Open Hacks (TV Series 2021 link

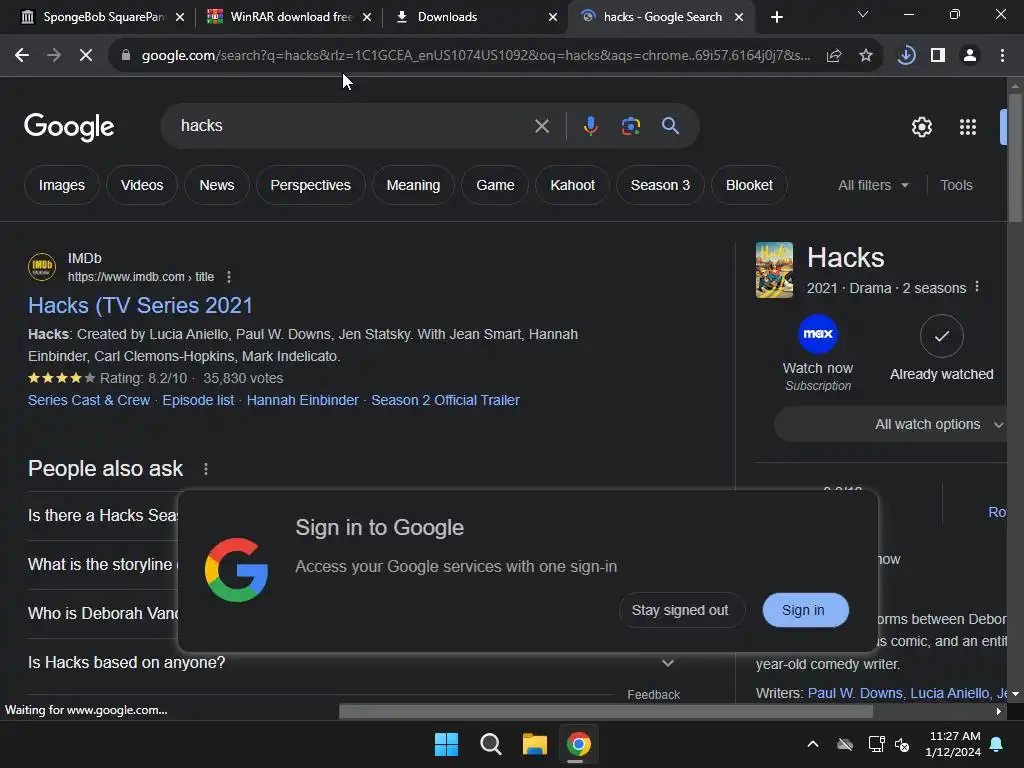pos(140,306)
